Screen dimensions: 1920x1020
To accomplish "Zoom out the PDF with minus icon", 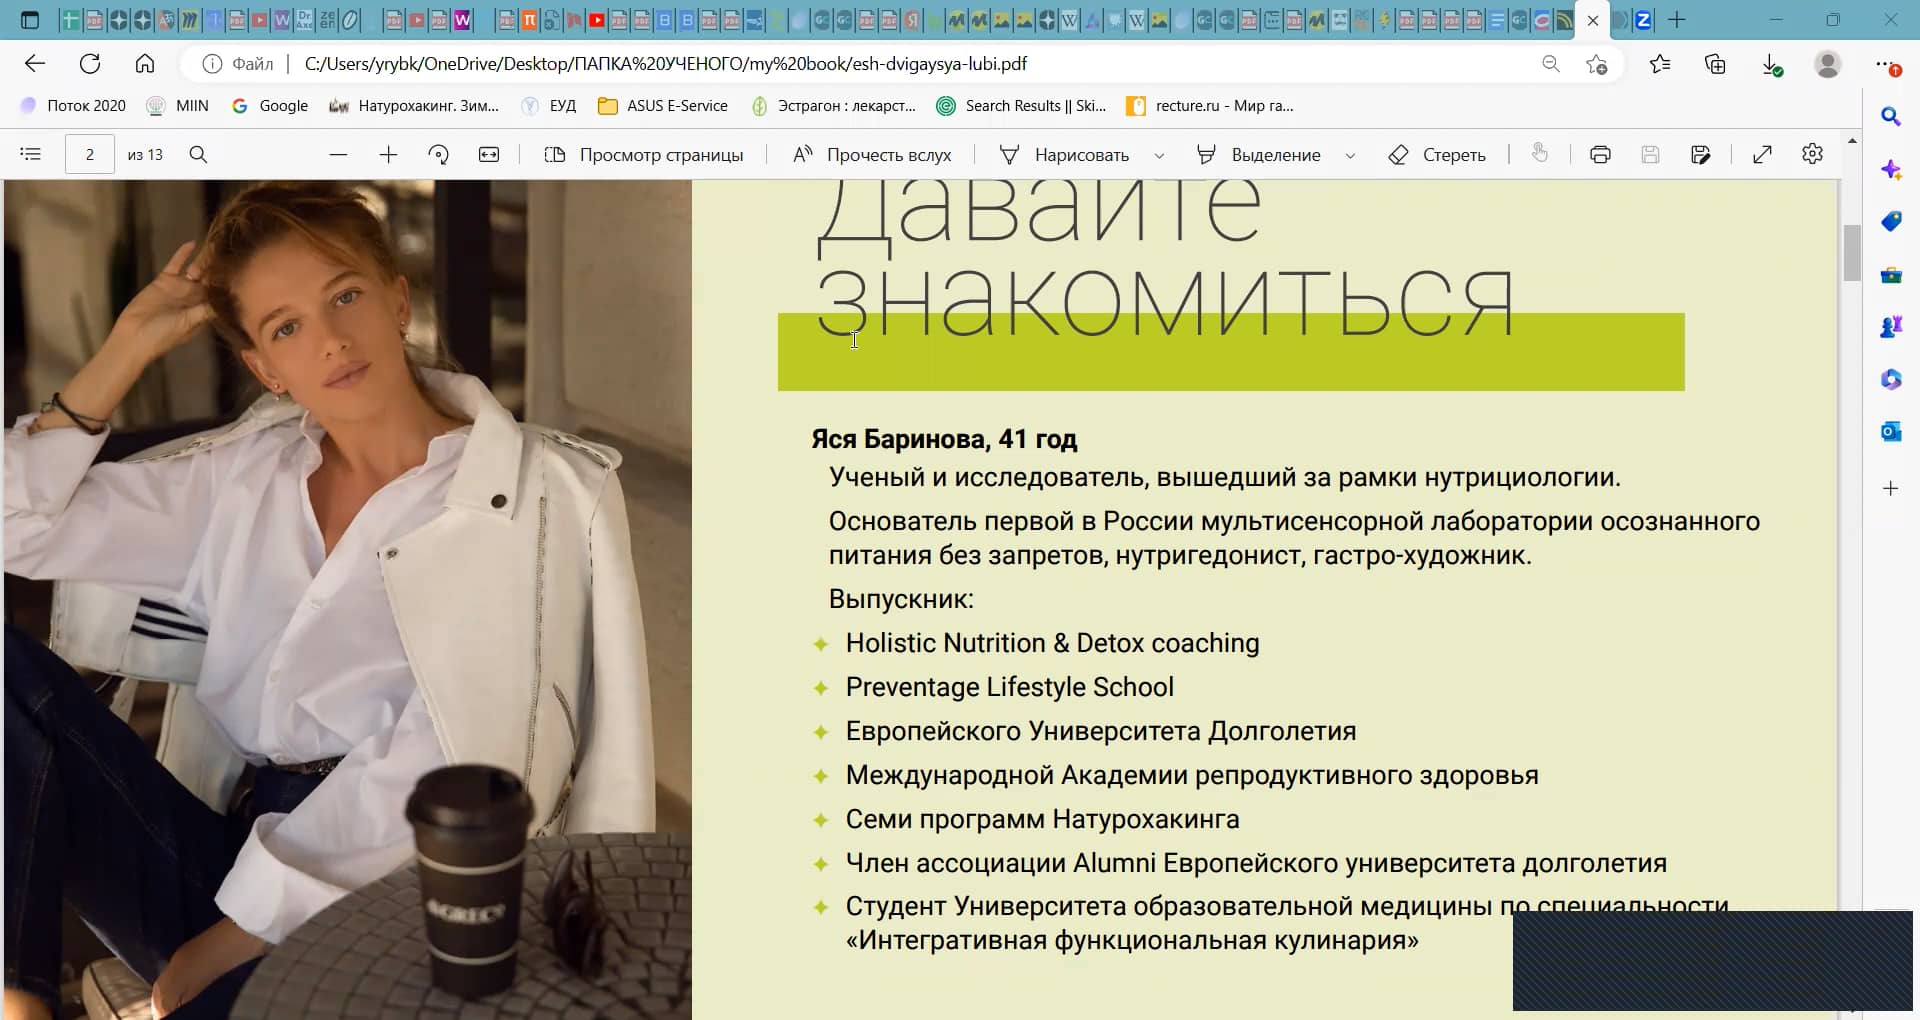I will click(338, 155).
